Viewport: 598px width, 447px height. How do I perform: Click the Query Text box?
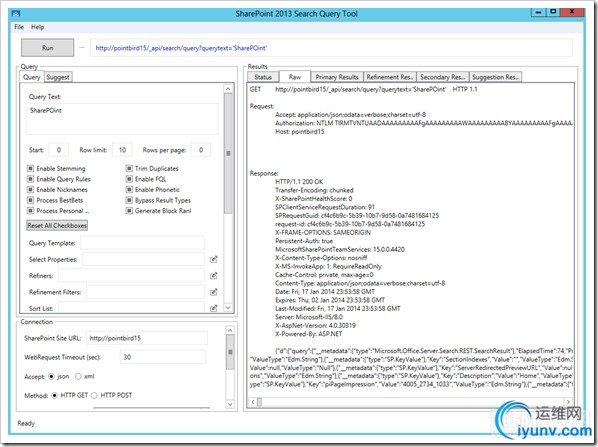(x=122, y=119)
